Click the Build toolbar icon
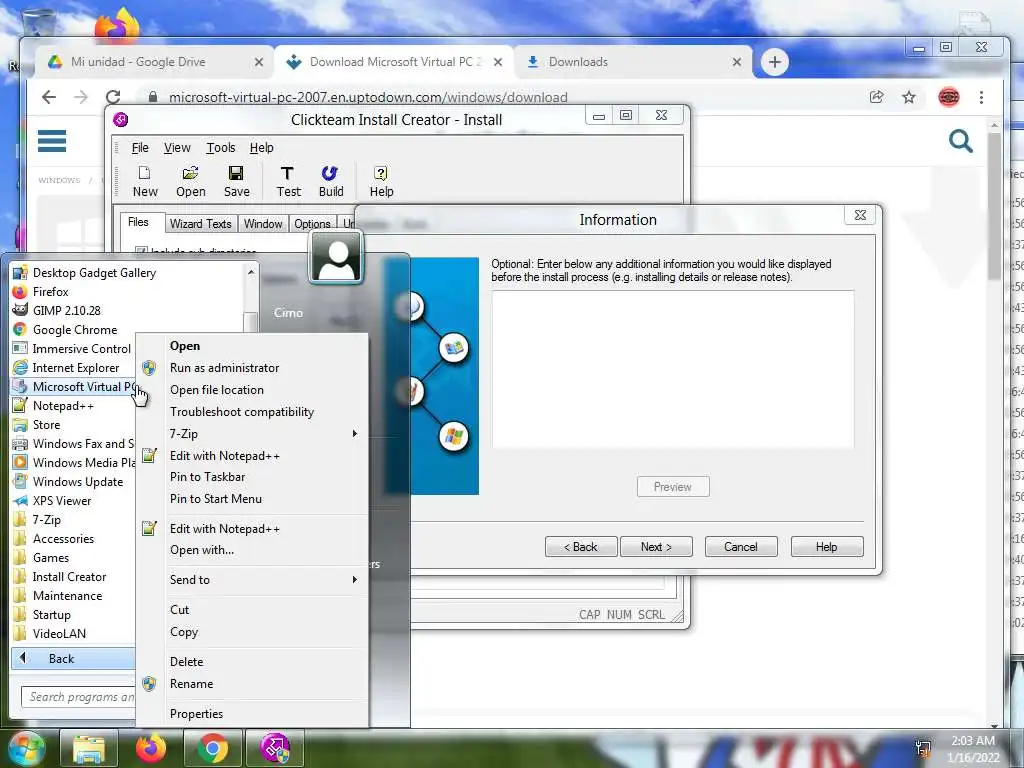This screenshot has width=1024, height=768. point(330,181)
